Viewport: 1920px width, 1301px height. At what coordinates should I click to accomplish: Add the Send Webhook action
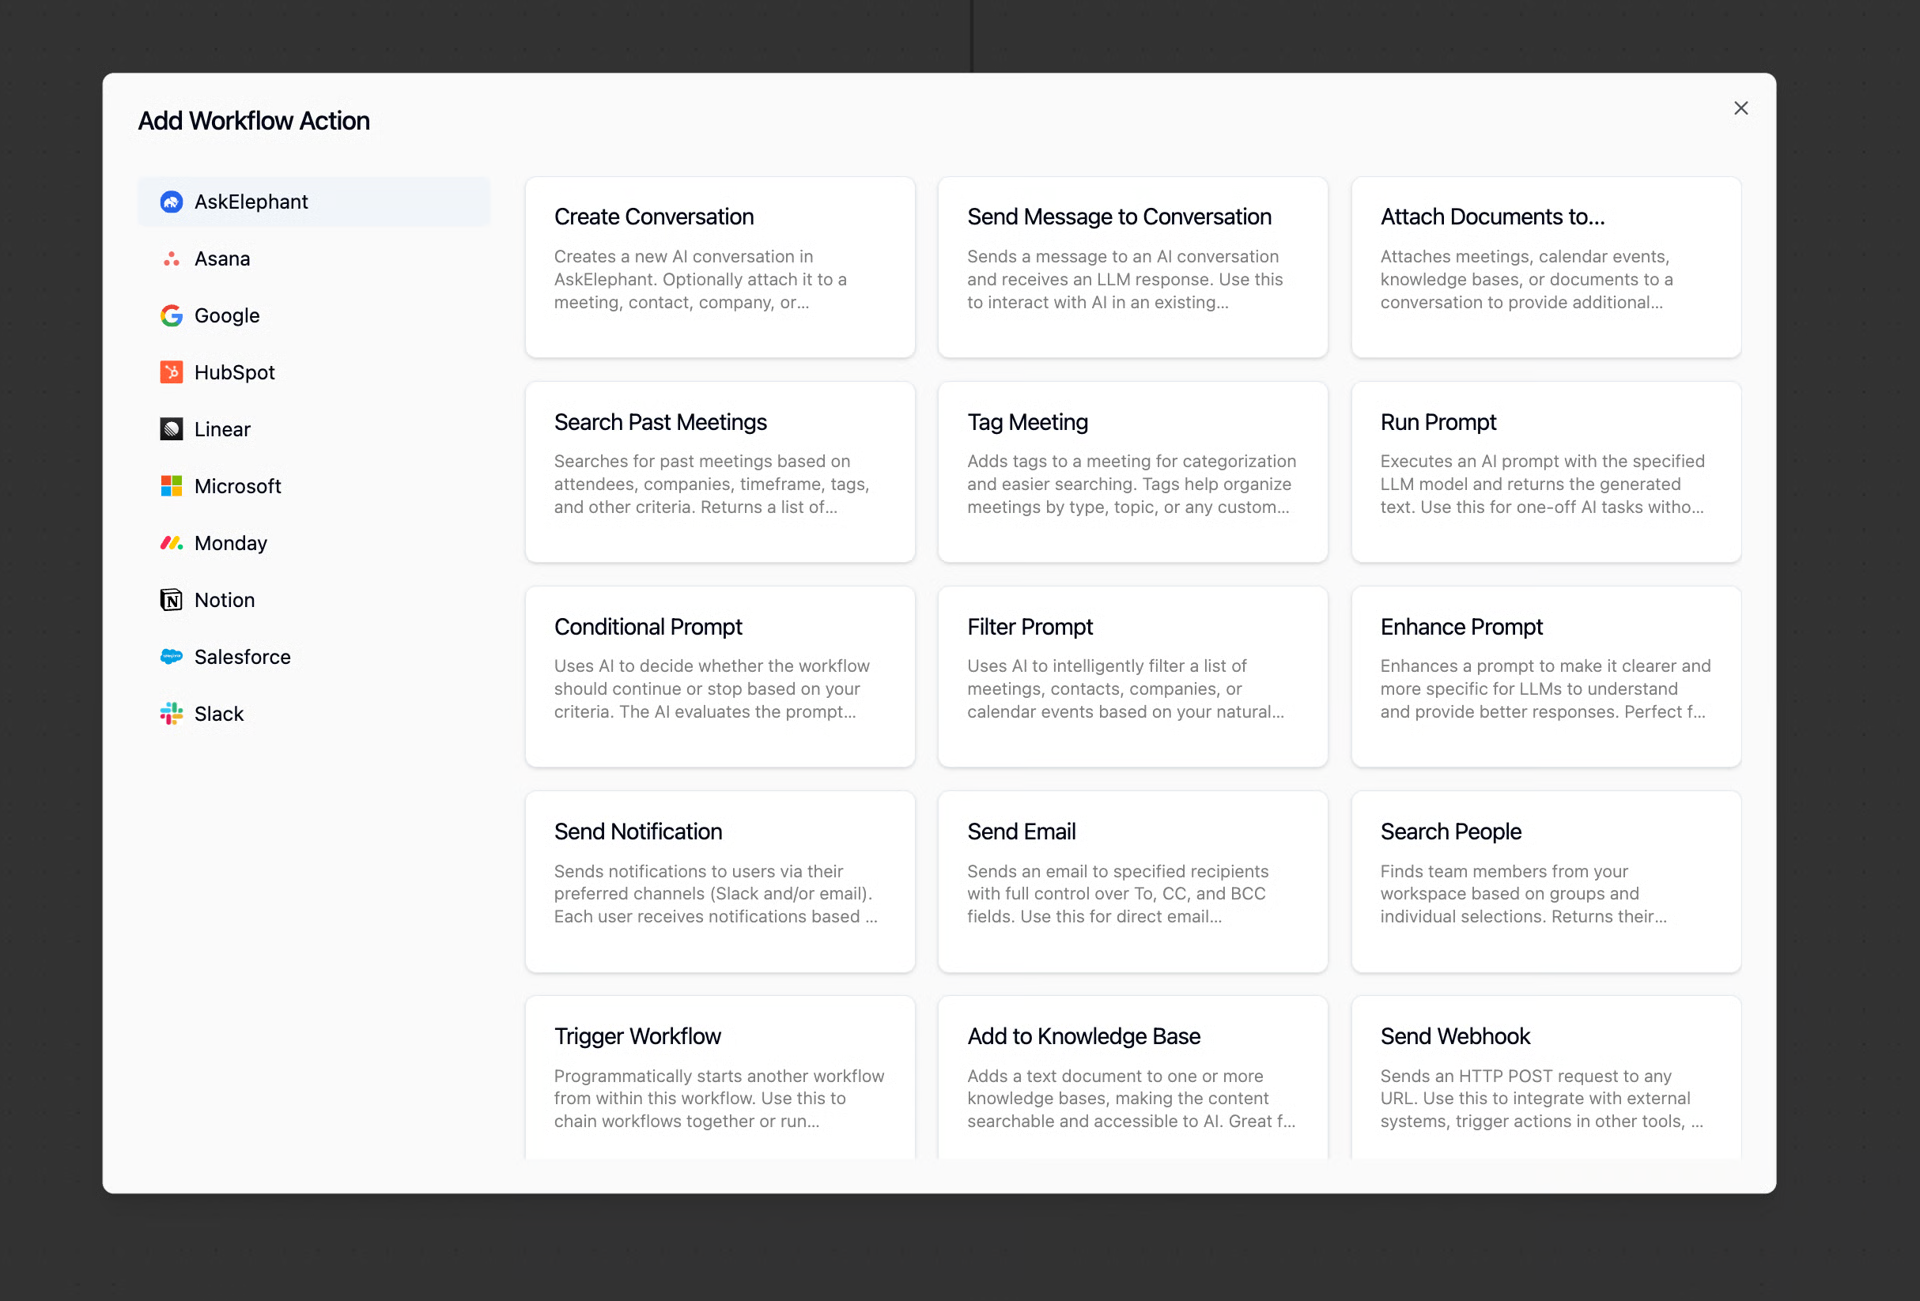pos(1546,1078)
